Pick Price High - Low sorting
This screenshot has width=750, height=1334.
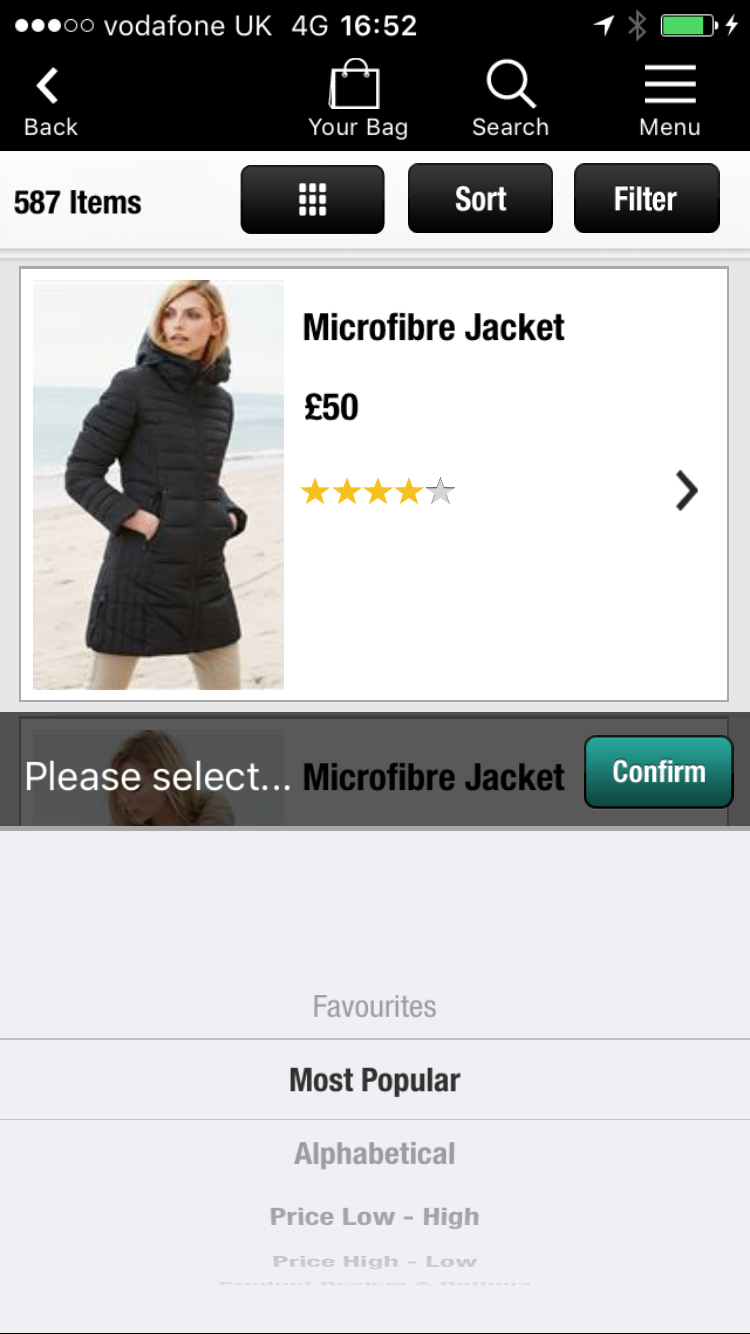click(x=375, y=1261)
